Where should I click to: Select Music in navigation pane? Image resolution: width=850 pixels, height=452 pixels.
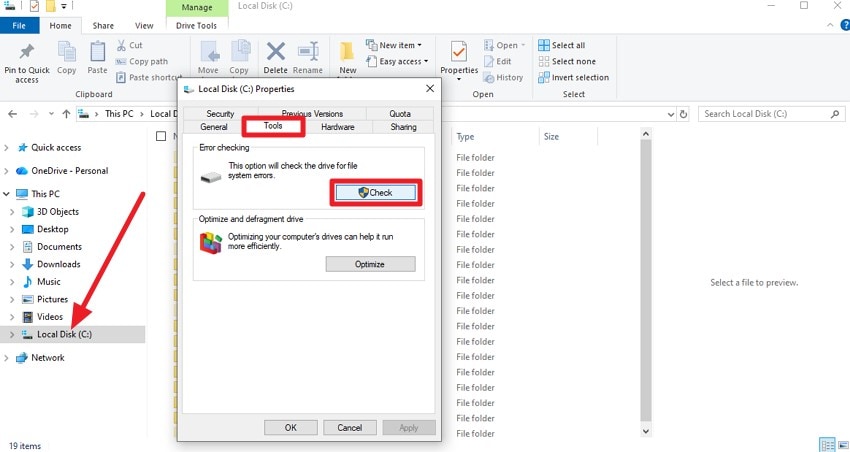coord(48,282)
